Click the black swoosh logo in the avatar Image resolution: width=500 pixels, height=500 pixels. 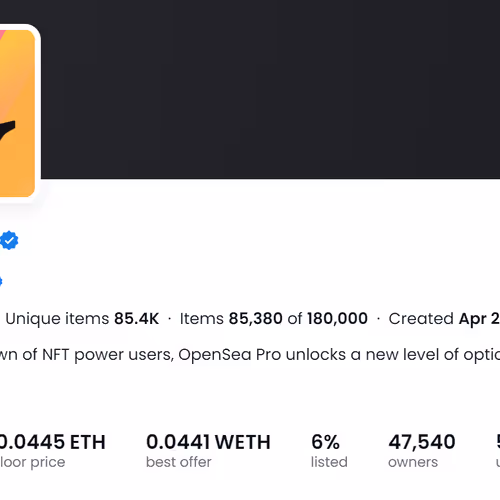7,131
